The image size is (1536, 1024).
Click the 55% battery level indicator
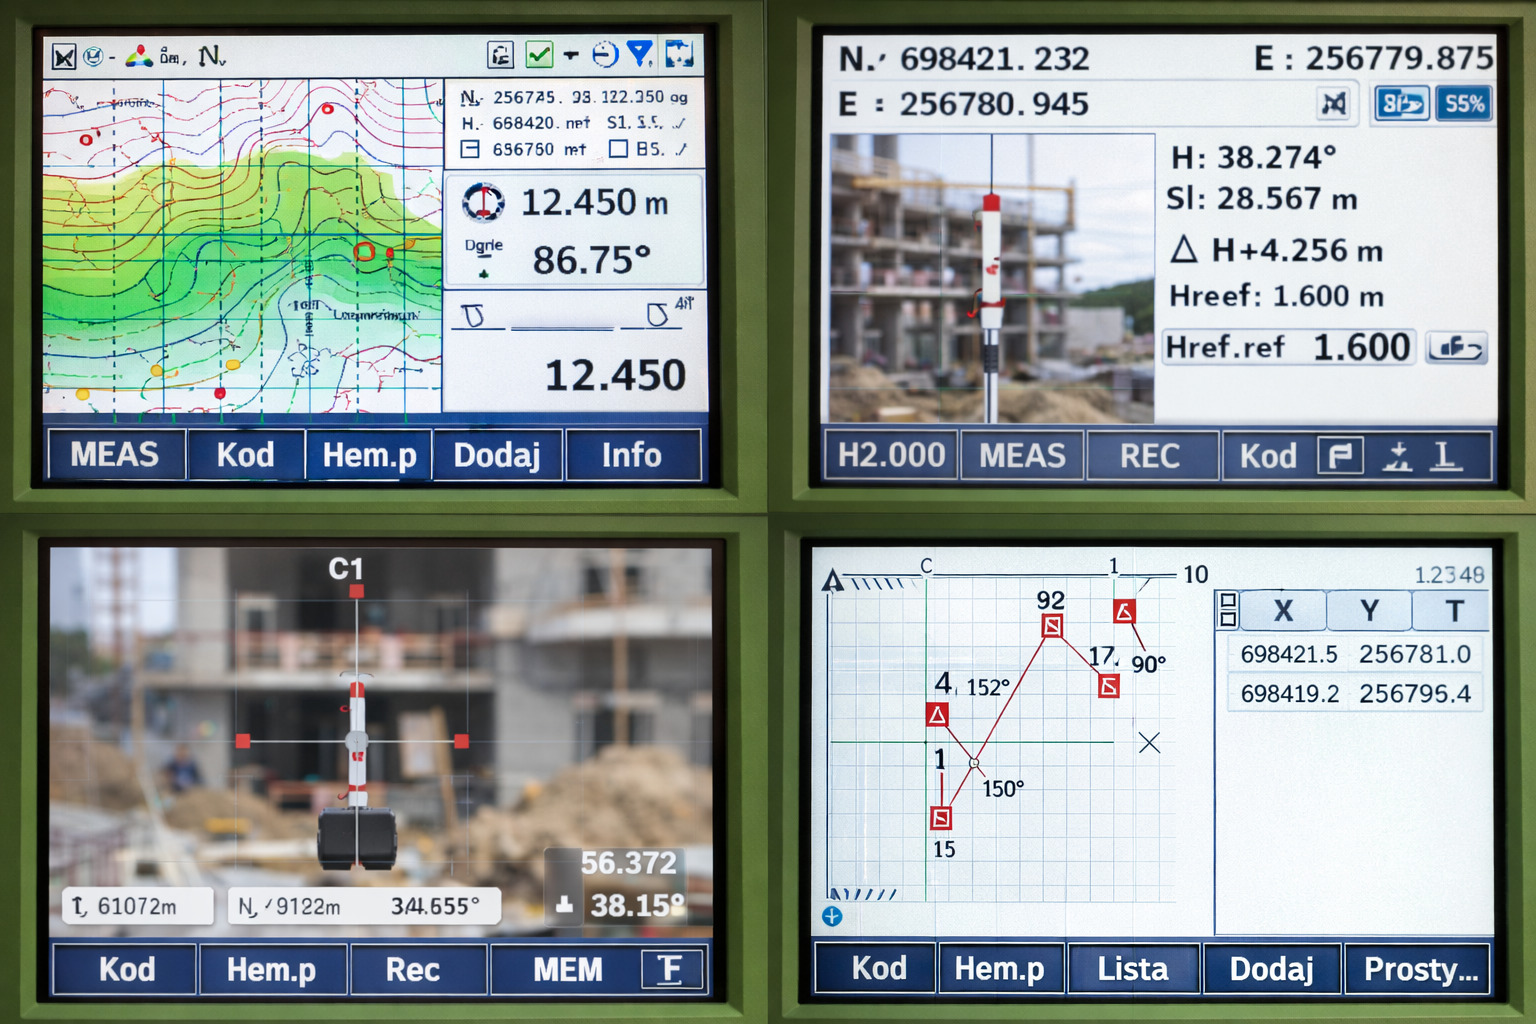tap(1464, 103)
